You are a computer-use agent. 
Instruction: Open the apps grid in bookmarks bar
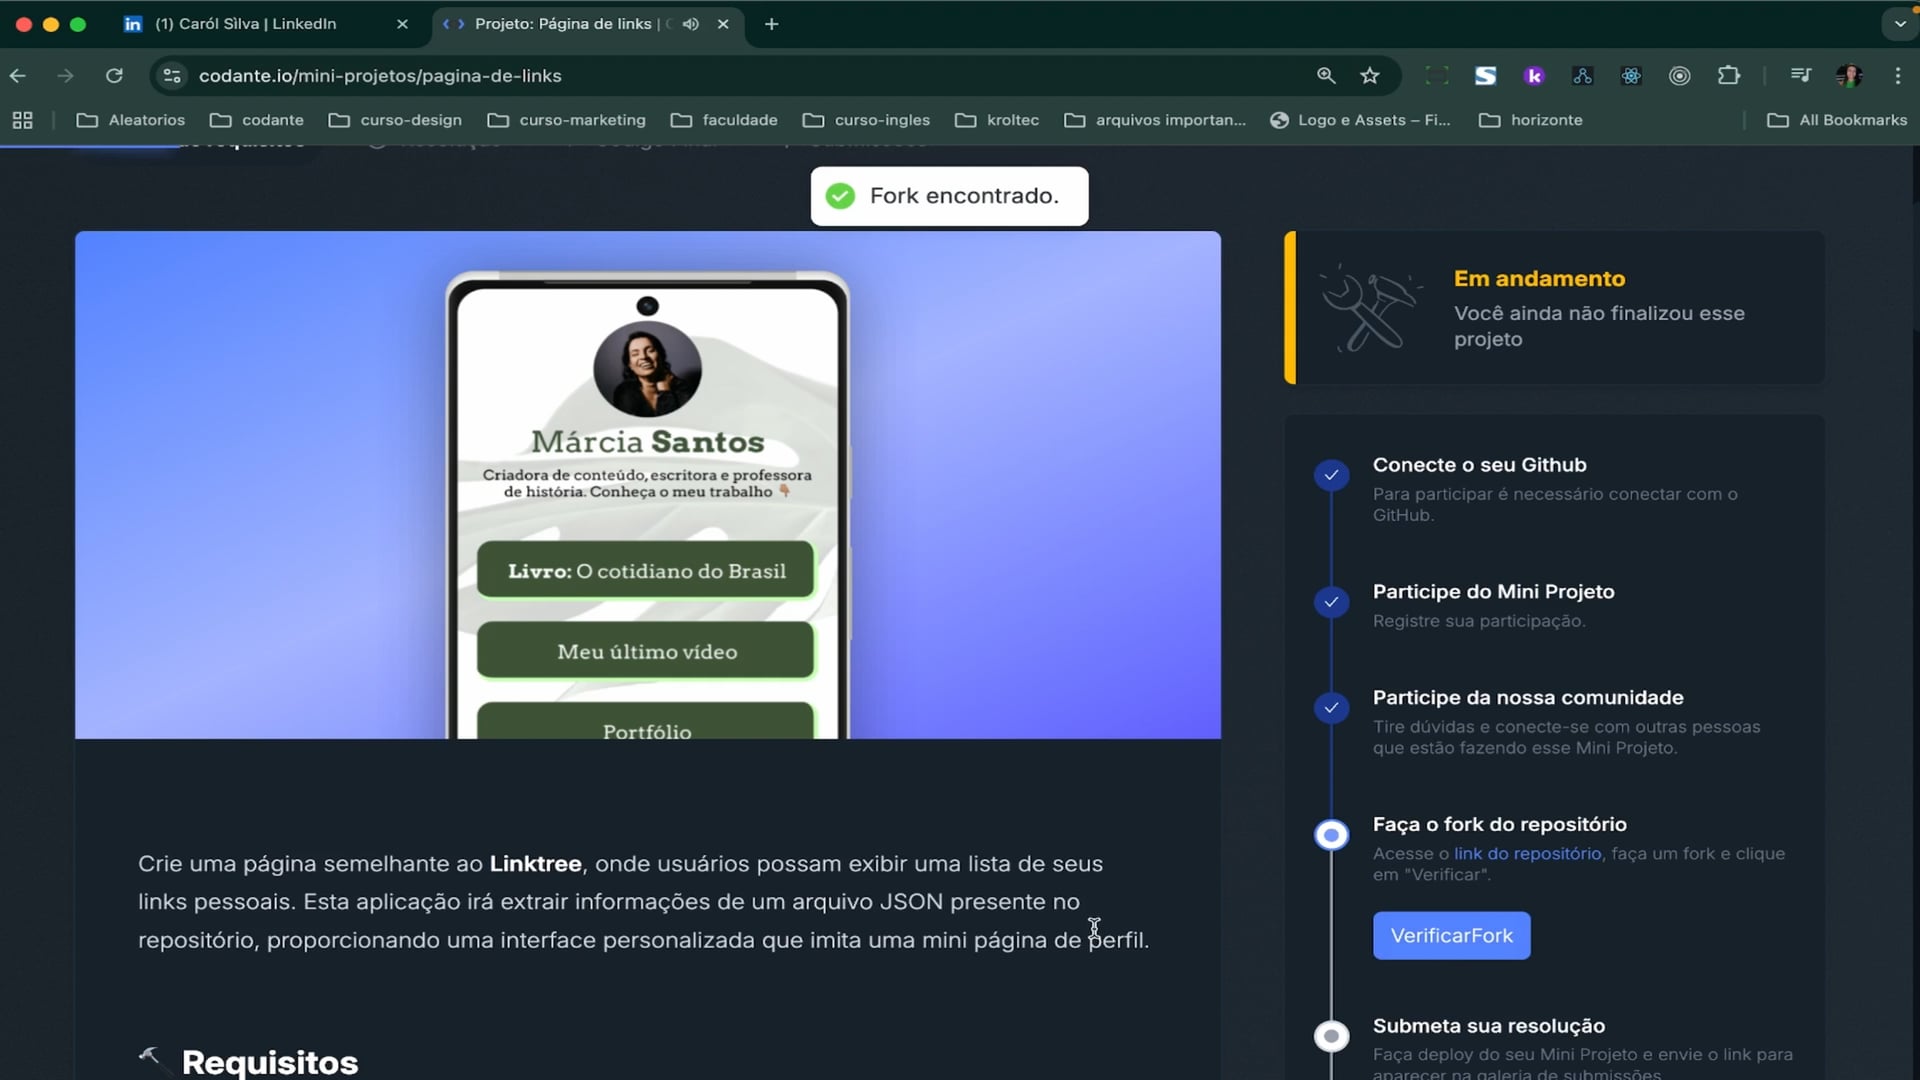(x=22, y=120)
